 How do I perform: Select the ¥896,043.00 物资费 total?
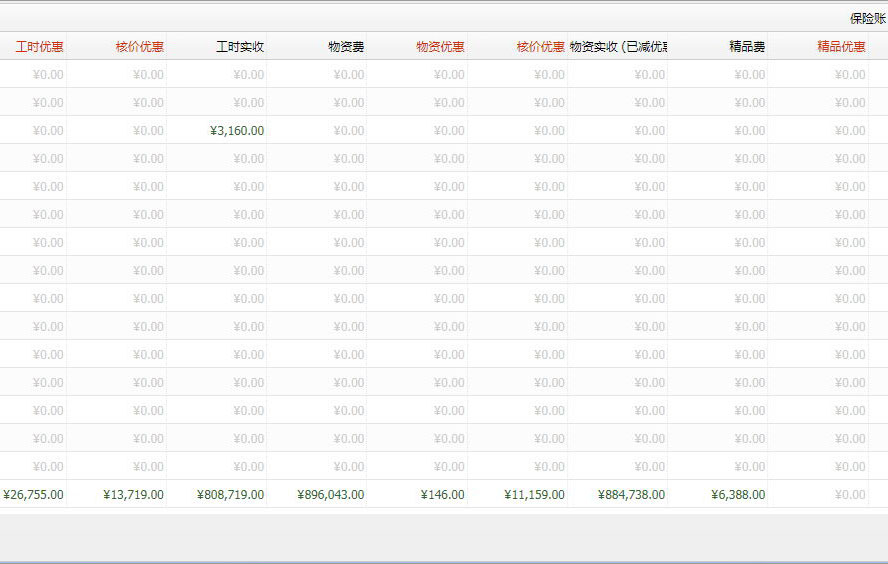(331, 494)
